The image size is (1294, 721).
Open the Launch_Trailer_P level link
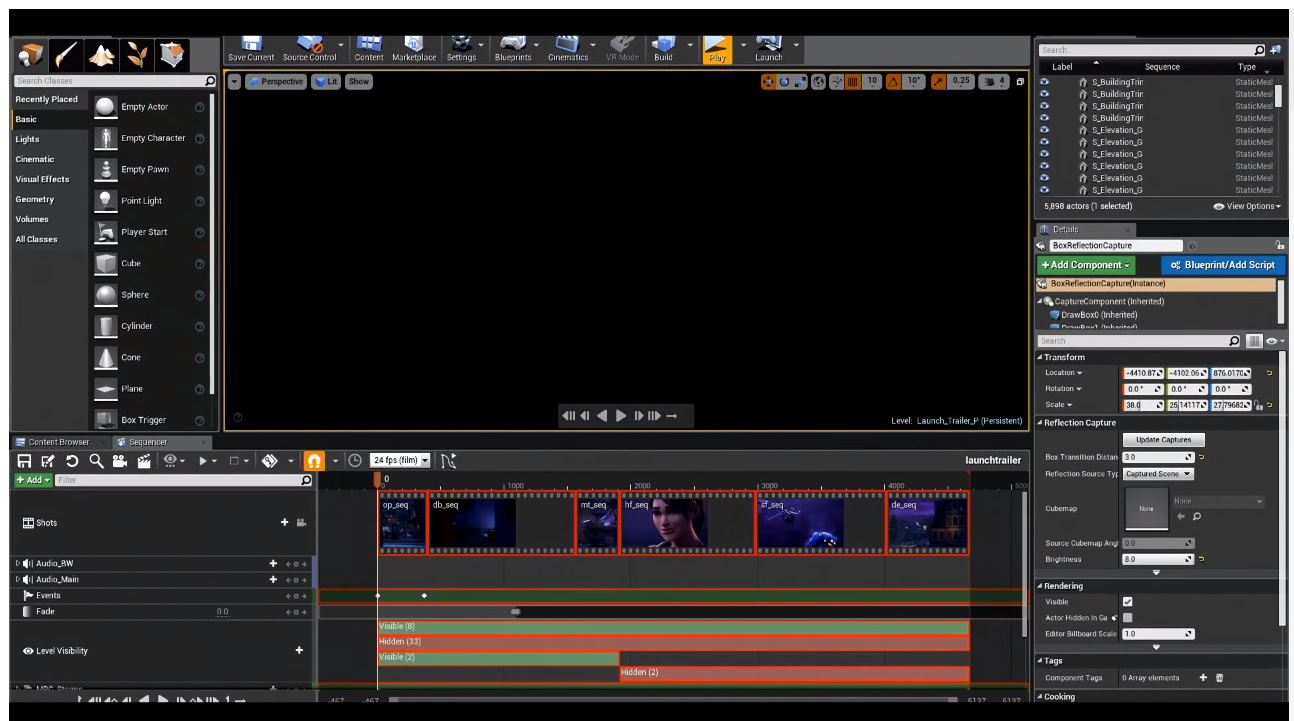[x=970, y=421]
